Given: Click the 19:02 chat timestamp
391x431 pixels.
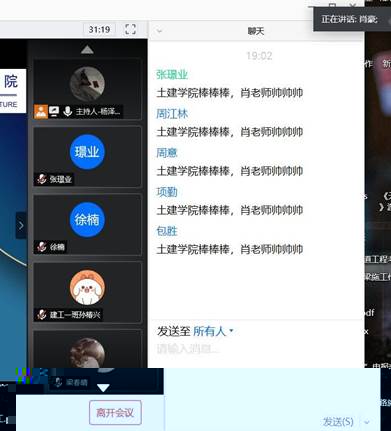Looking at the screenshot, I should click(259, 56).
